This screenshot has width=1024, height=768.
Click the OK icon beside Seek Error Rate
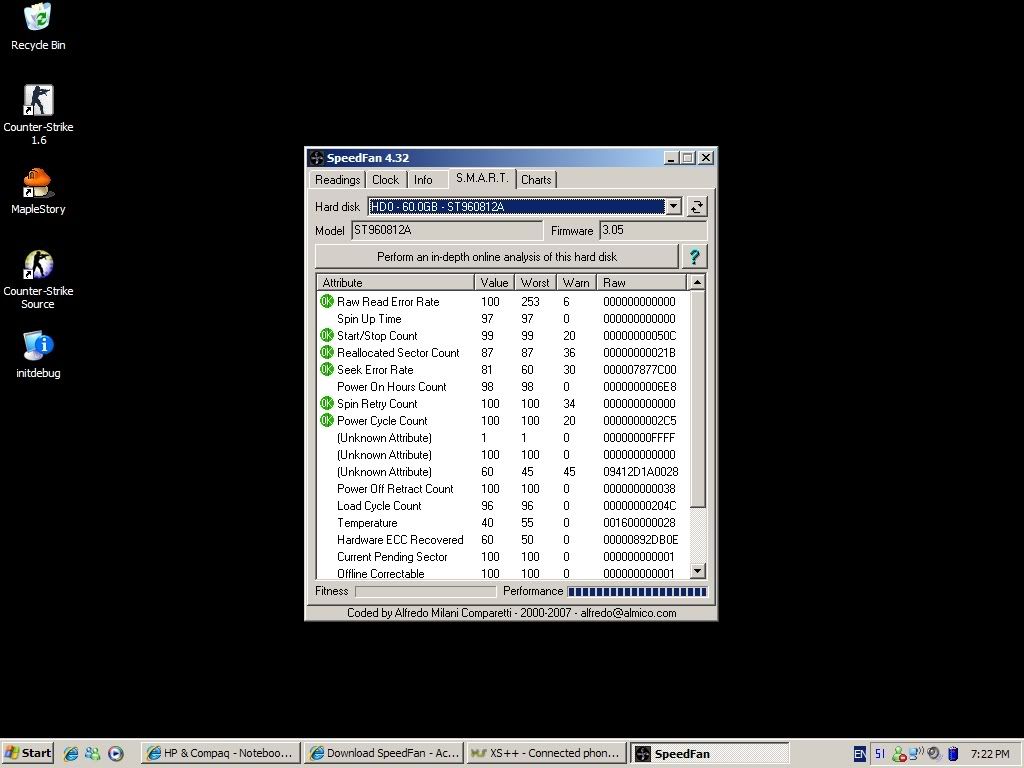[327, 369]
